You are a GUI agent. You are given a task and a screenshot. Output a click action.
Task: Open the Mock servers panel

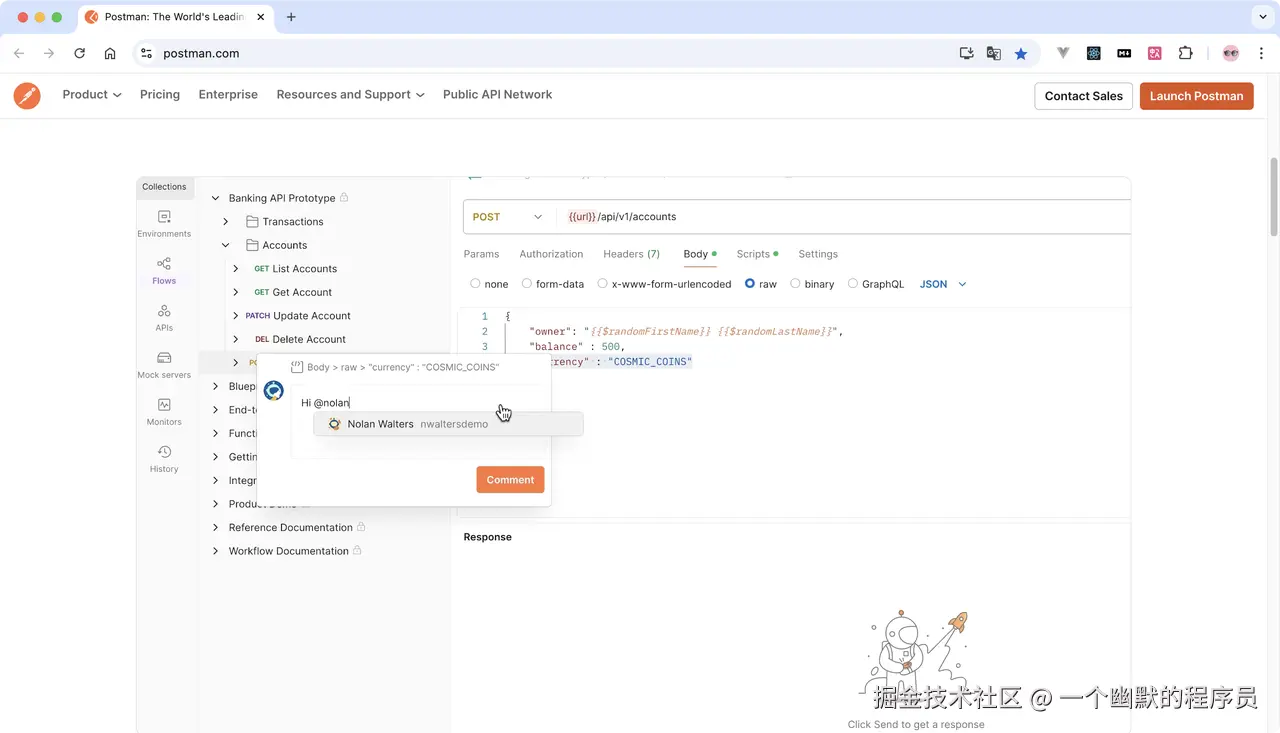[x=163, y=364]
